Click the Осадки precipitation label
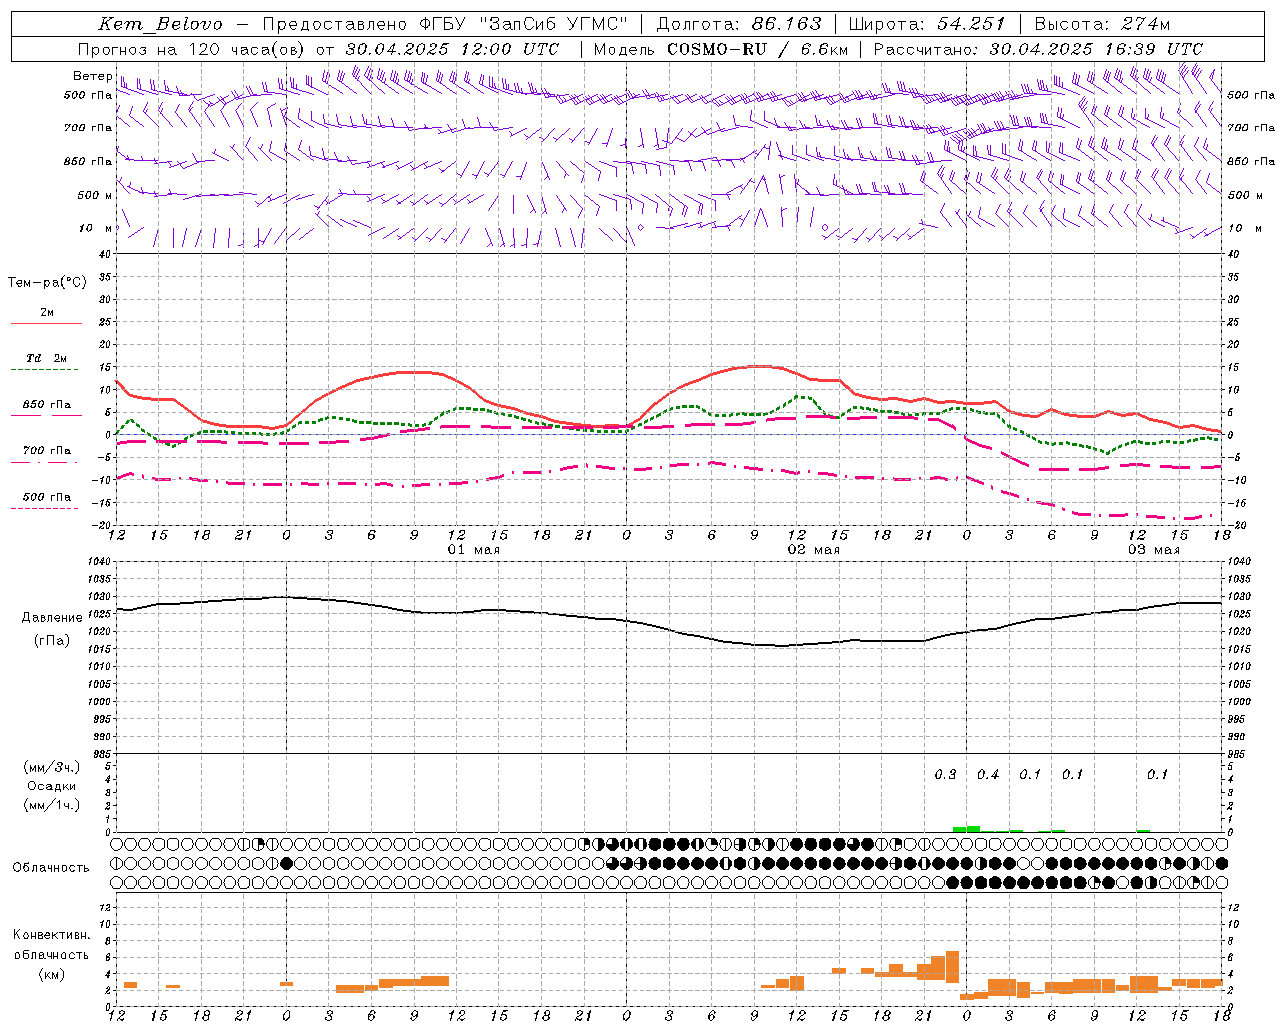 (x=52, y=786)
